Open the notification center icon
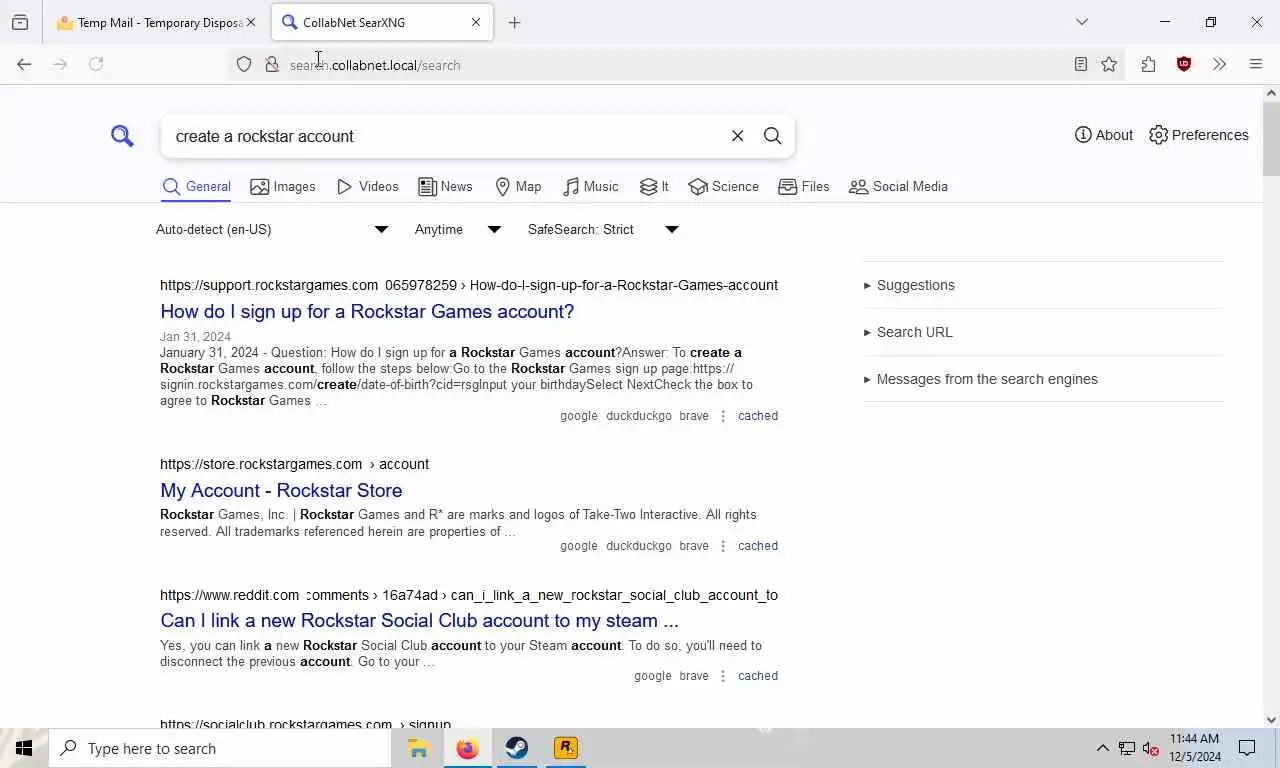Viewport: 1280px width, 768px height. pos(1247,748)
